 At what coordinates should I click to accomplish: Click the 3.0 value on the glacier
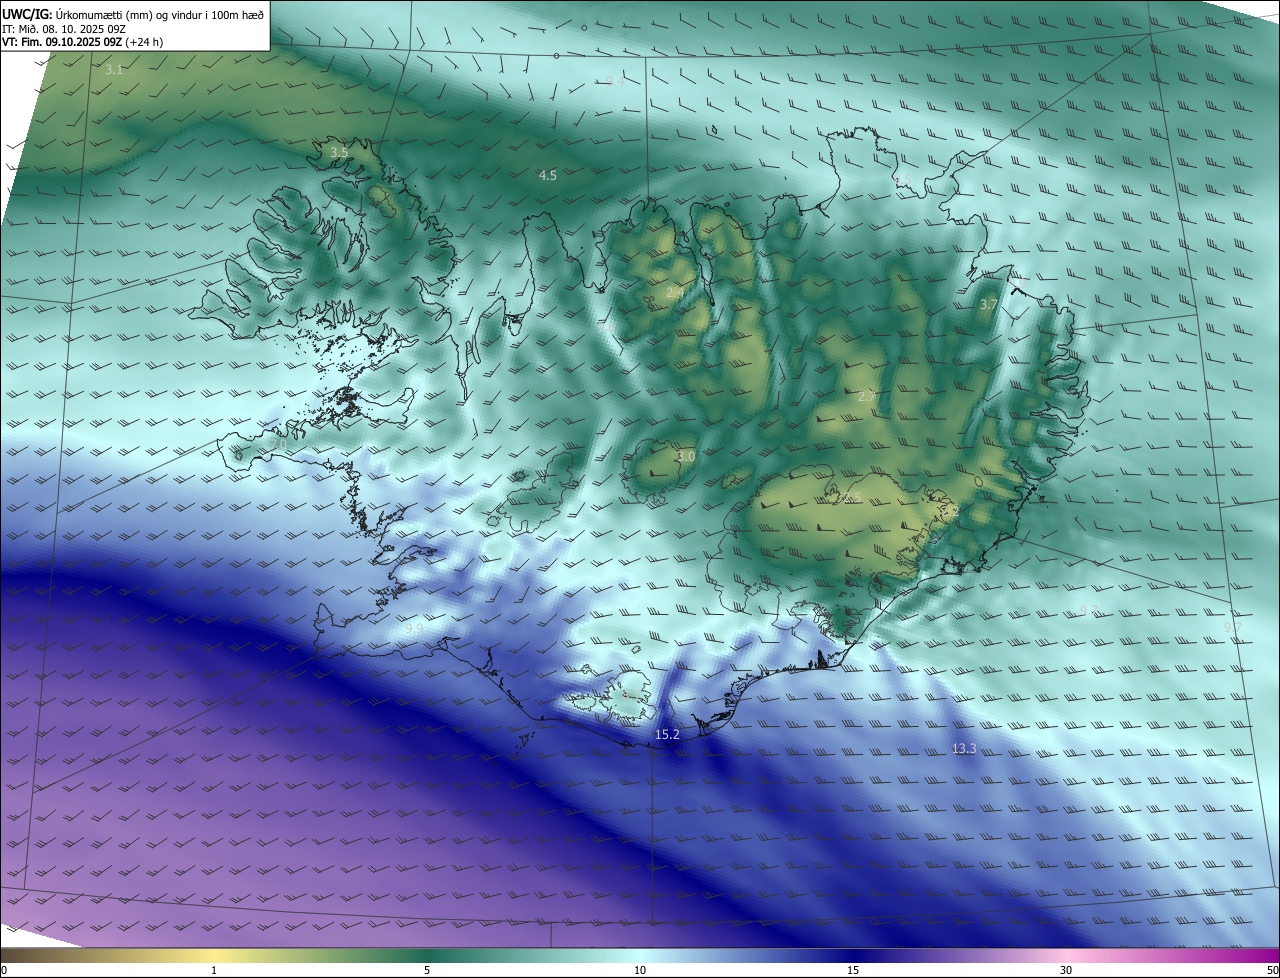tap(685, 456)
